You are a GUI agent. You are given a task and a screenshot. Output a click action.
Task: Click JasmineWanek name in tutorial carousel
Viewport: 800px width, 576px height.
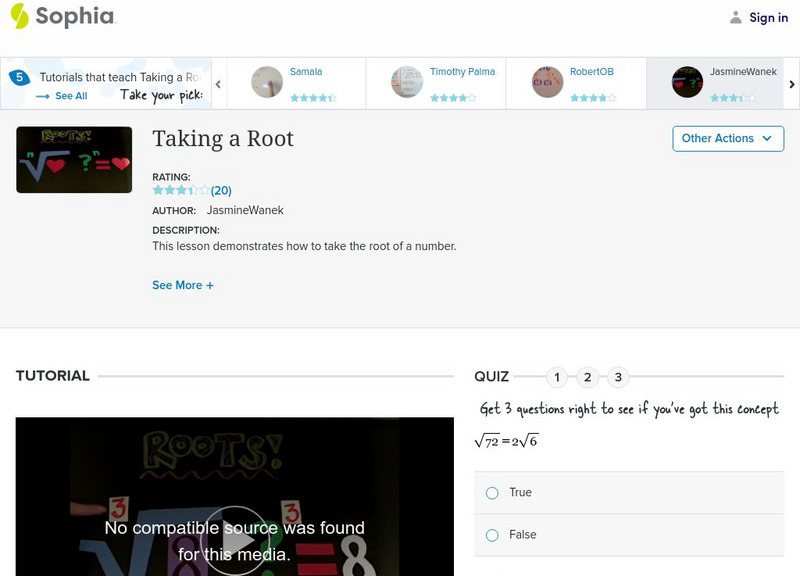[x=743, y=72]
